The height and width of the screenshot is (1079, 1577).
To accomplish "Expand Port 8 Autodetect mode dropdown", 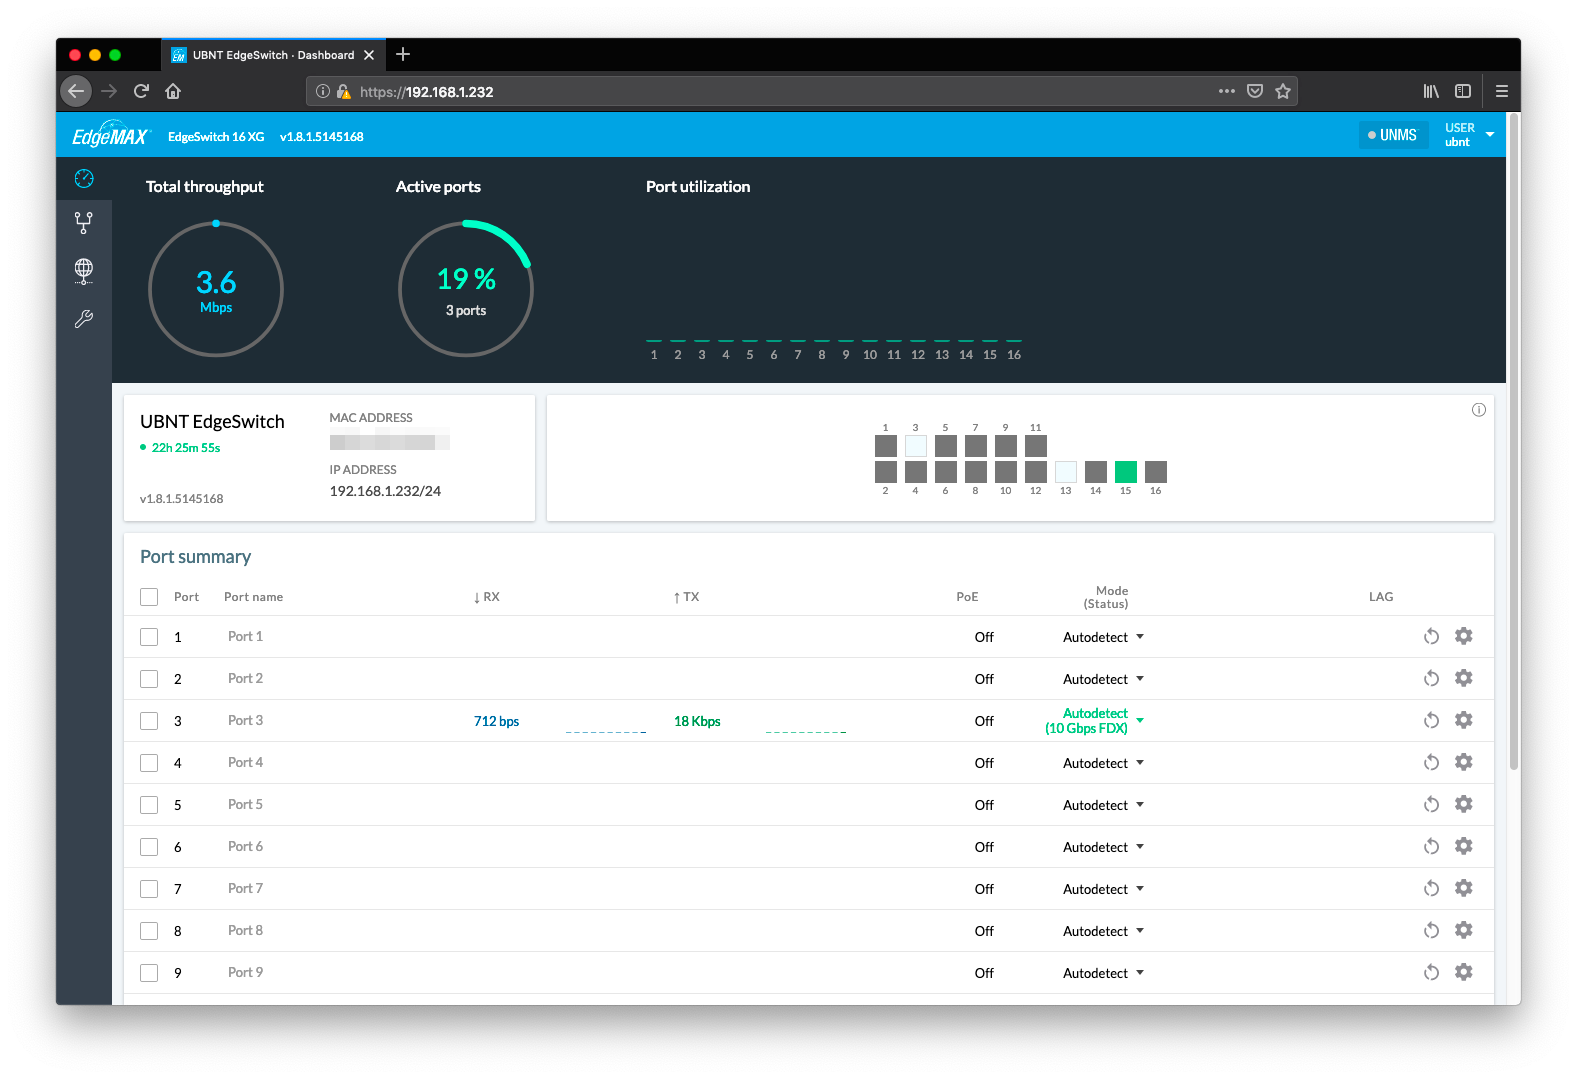I will 1103,931.
